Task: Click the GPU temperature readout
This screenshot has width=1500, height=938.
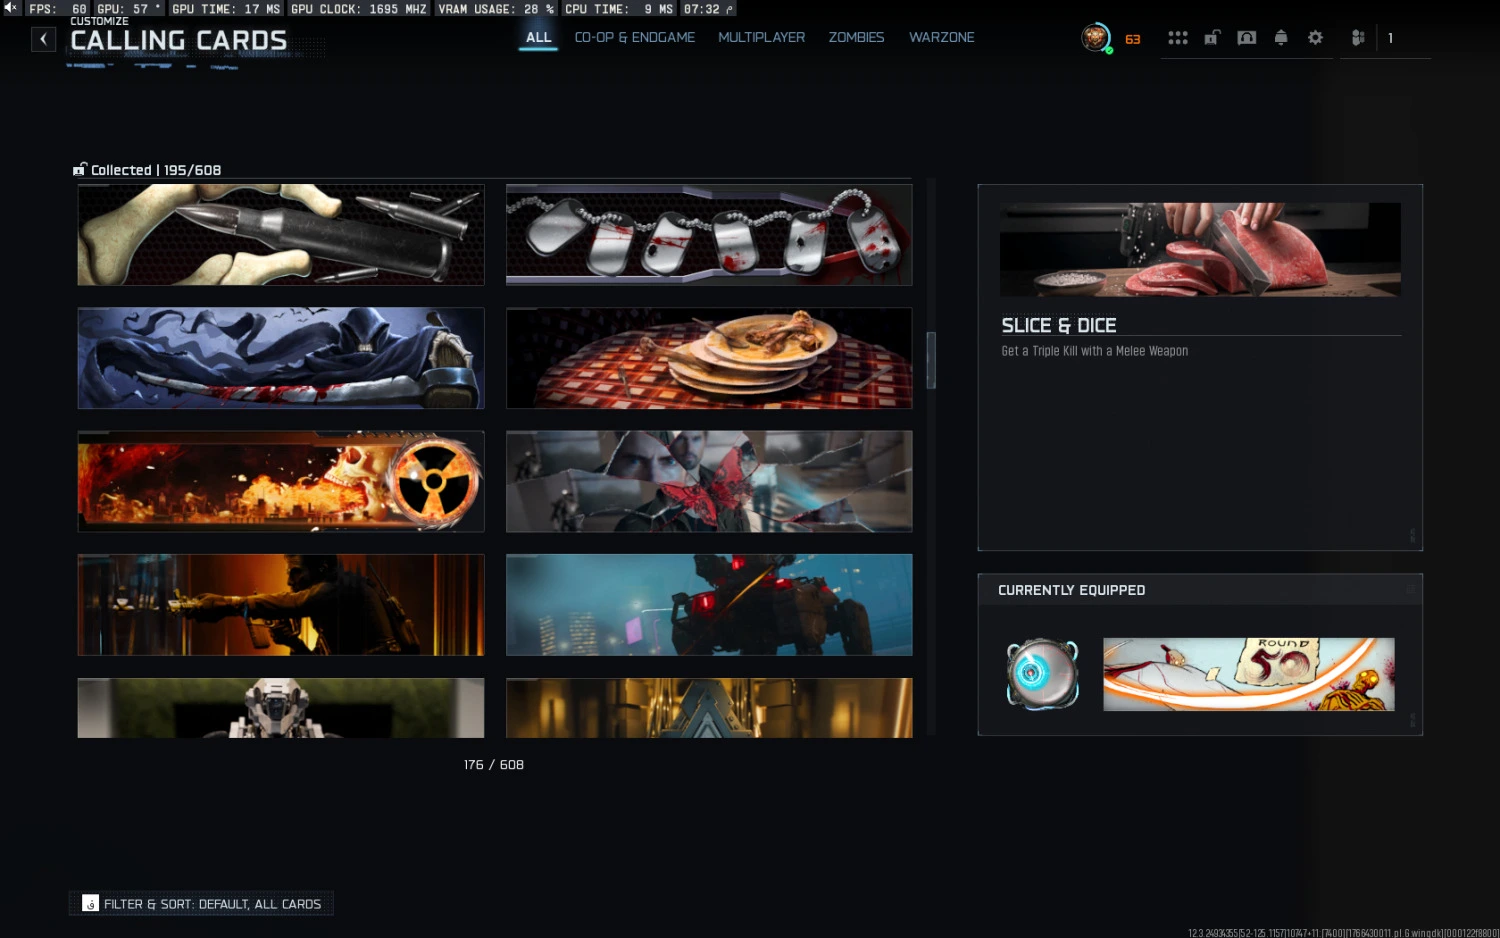Action: [x=129, y=9]
